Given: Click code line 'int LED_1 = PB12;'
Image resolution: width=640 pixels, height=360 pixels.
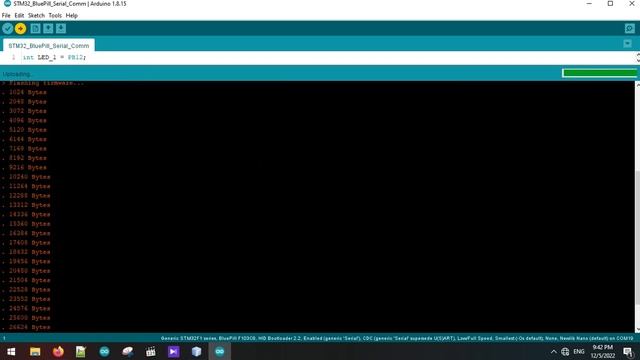Looking at the screenshot, I should (x=54, y=58).
